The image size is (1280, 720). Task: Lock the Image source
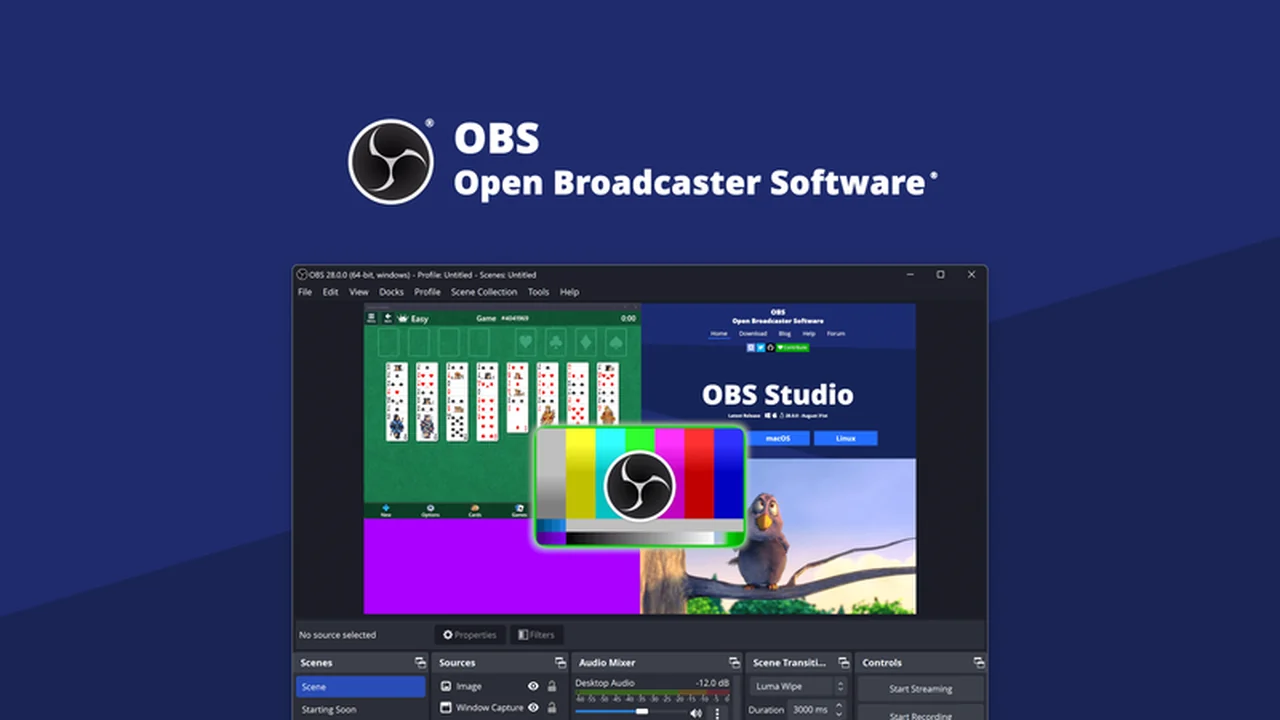[x=551, y=686]
